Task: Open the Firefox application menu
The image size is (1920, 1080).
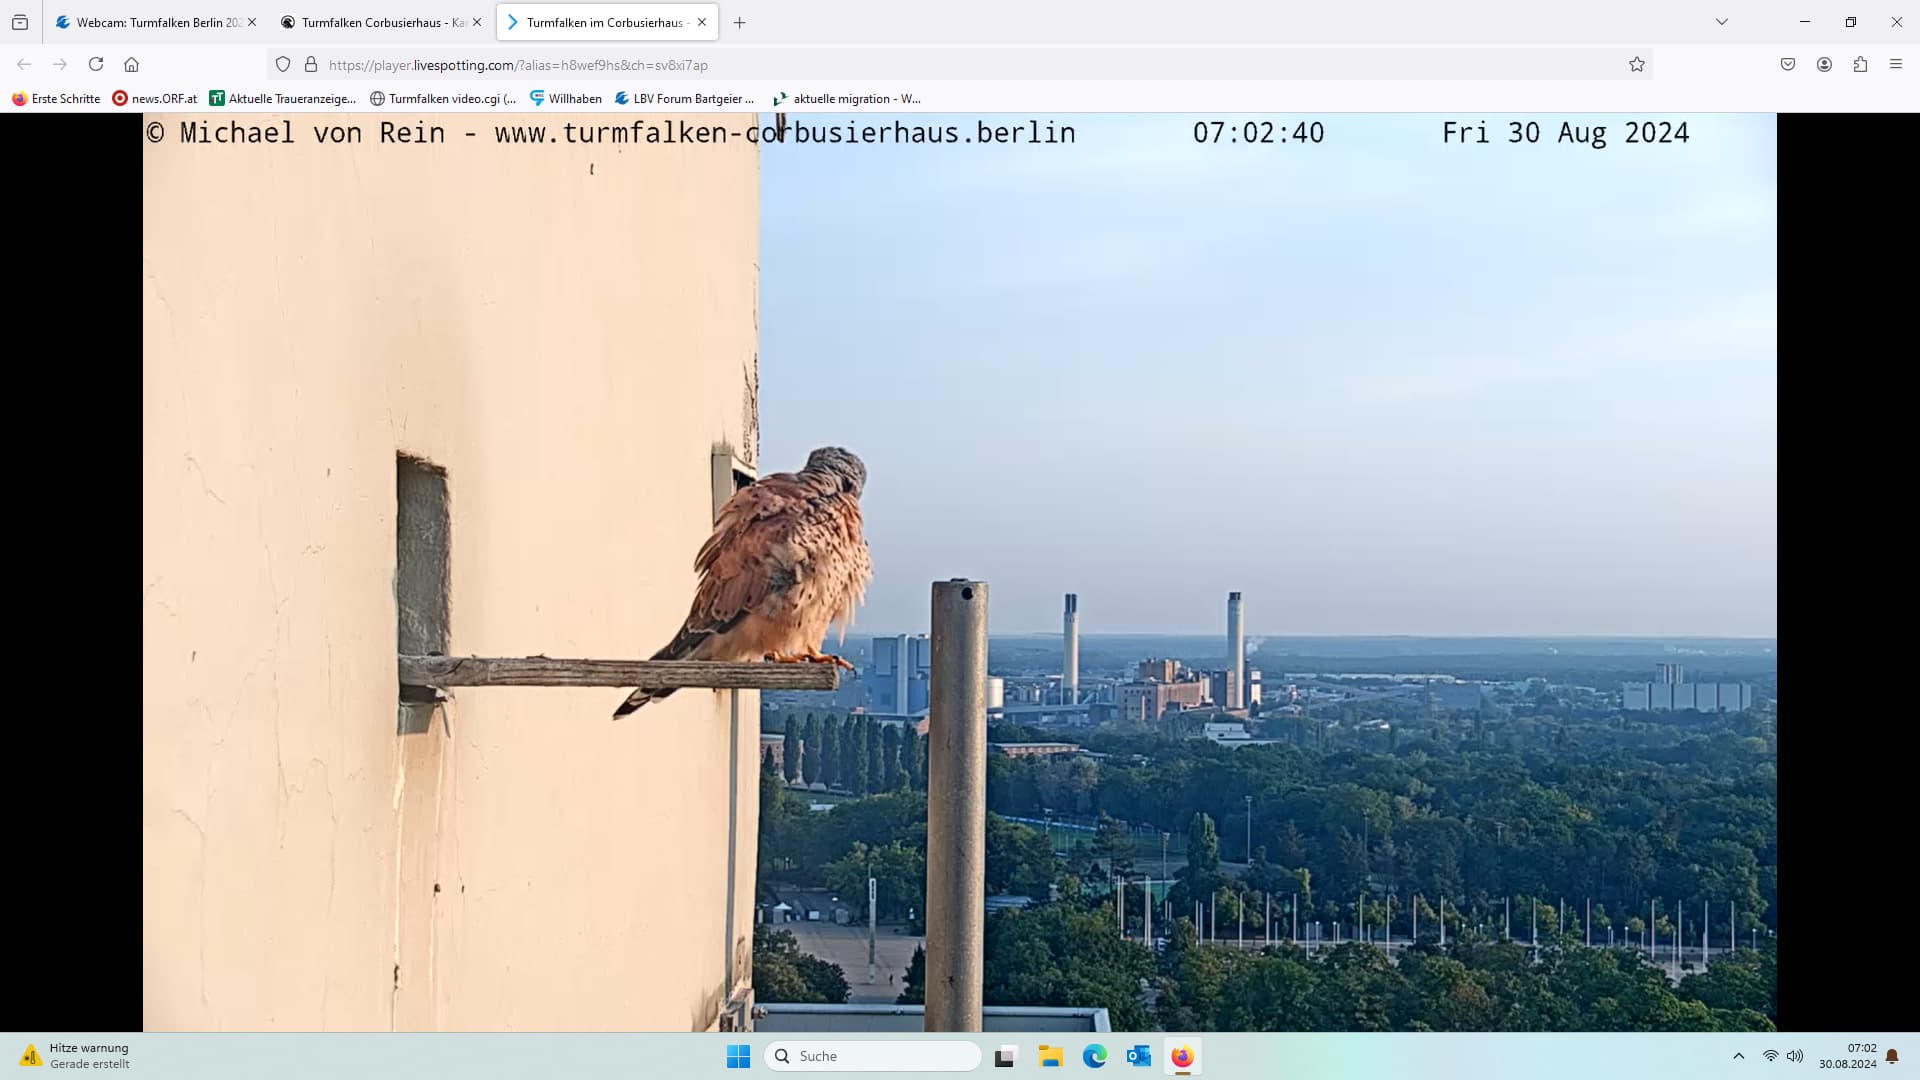Action: tap(1895, 64)
